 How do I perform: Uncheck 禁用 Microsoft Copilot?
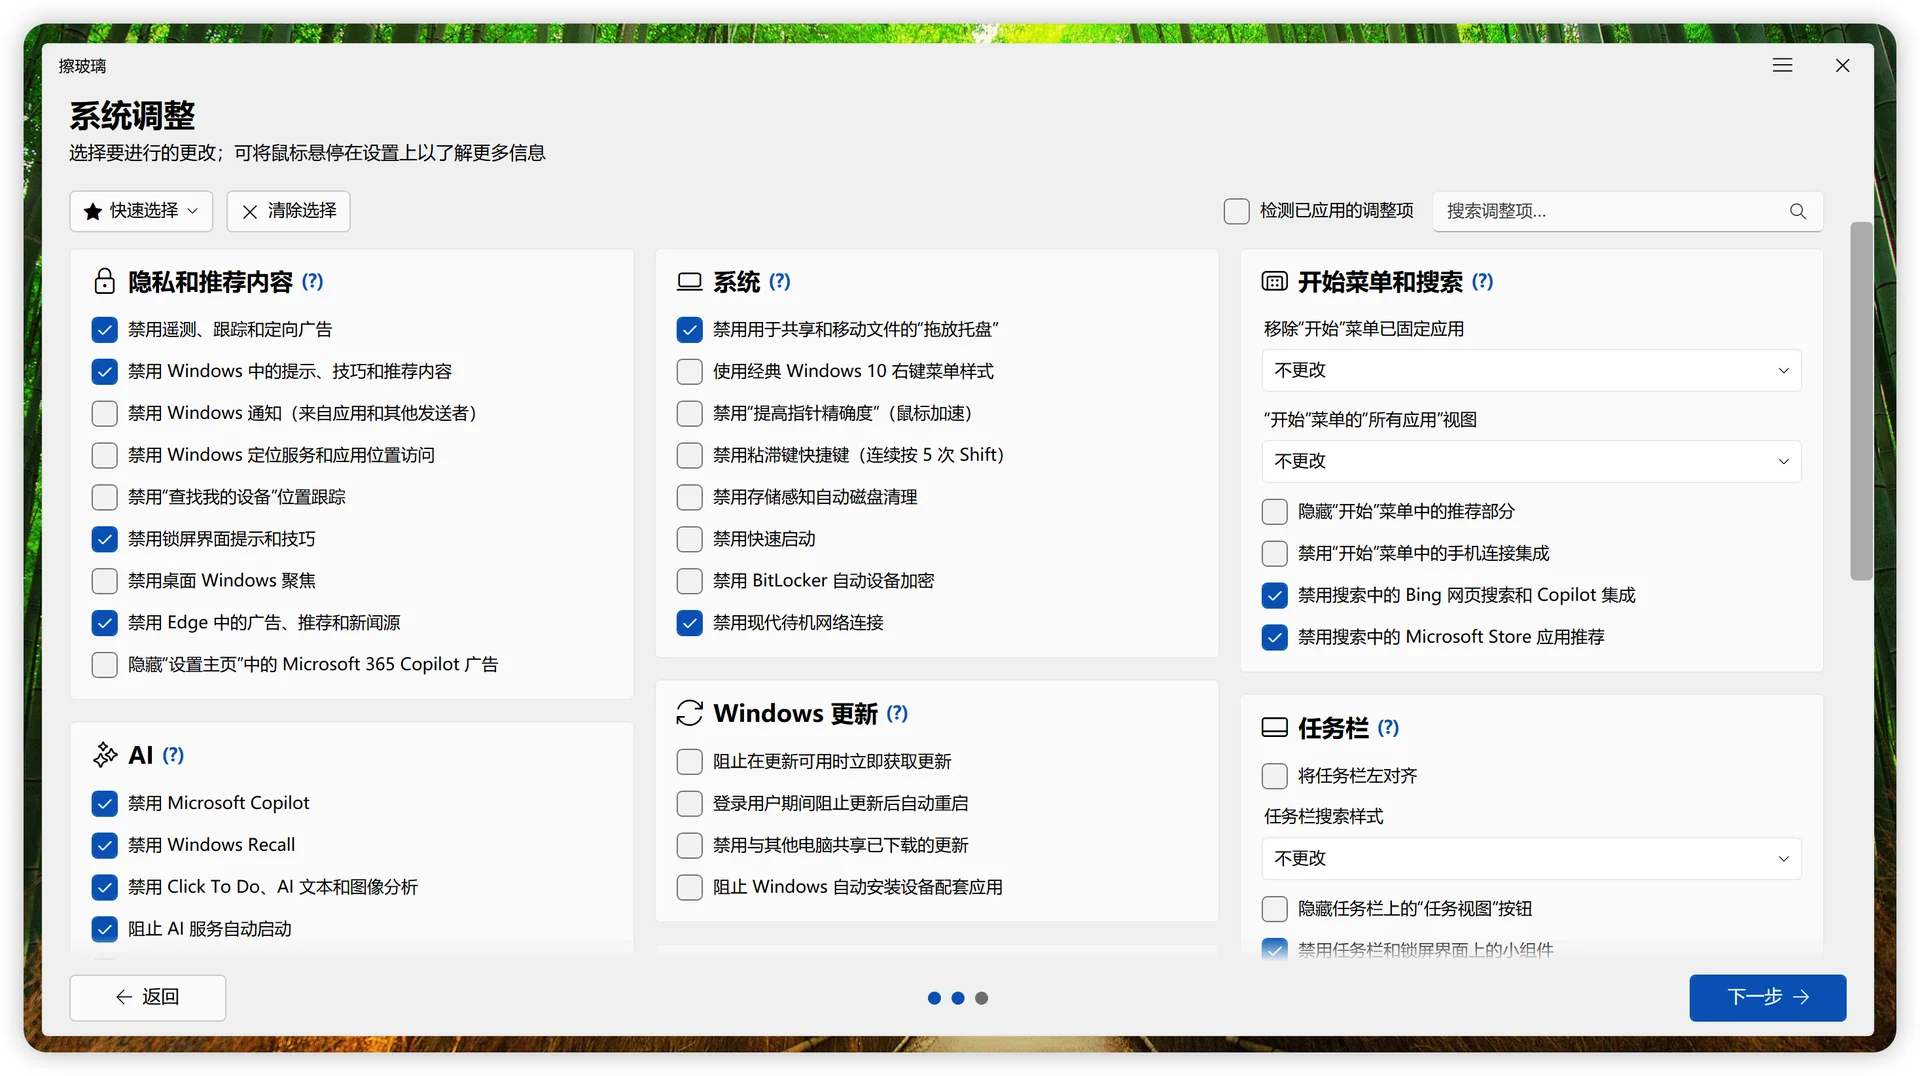coord(104,803)
